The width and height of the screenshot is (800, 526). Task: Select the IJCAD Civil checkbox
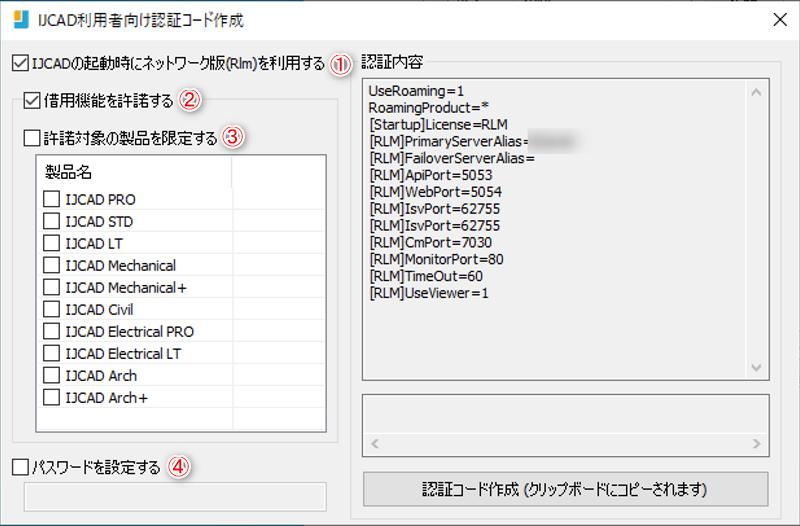(x=52, y=309)
